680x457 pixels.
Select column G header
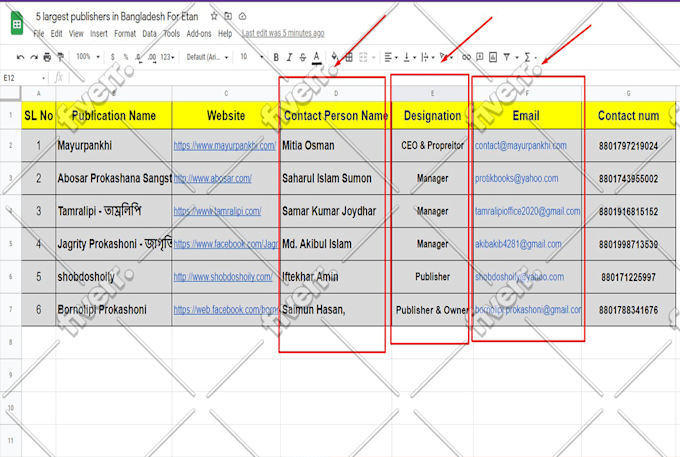click(628, 93)
